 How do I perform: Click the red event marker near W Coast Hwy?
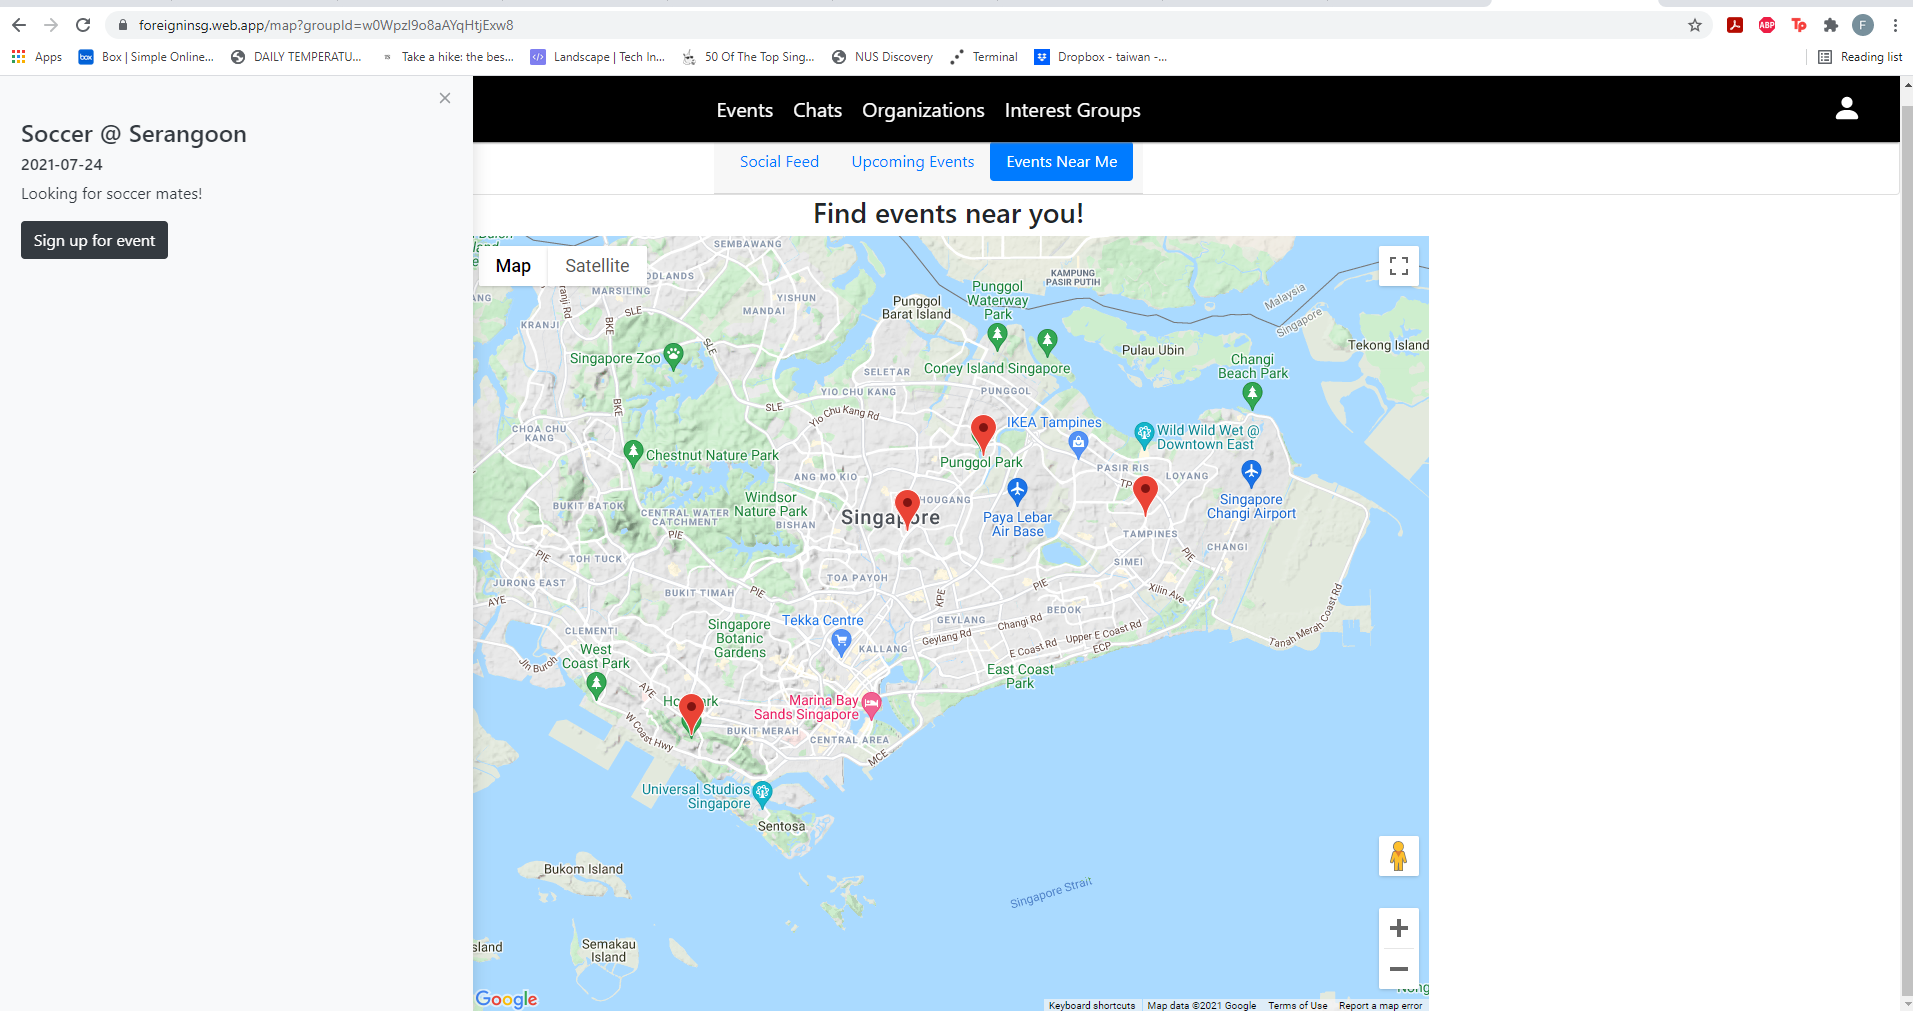(691, 713)
